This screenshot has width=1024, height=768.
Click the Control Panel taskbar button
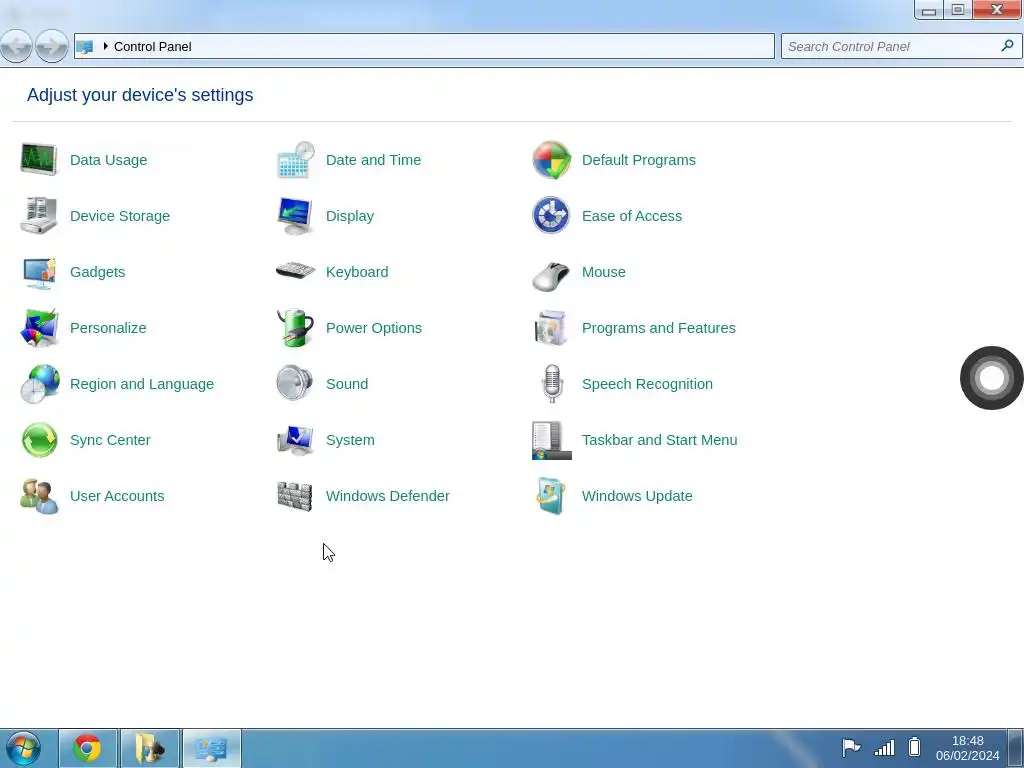[x=212, y=748]
